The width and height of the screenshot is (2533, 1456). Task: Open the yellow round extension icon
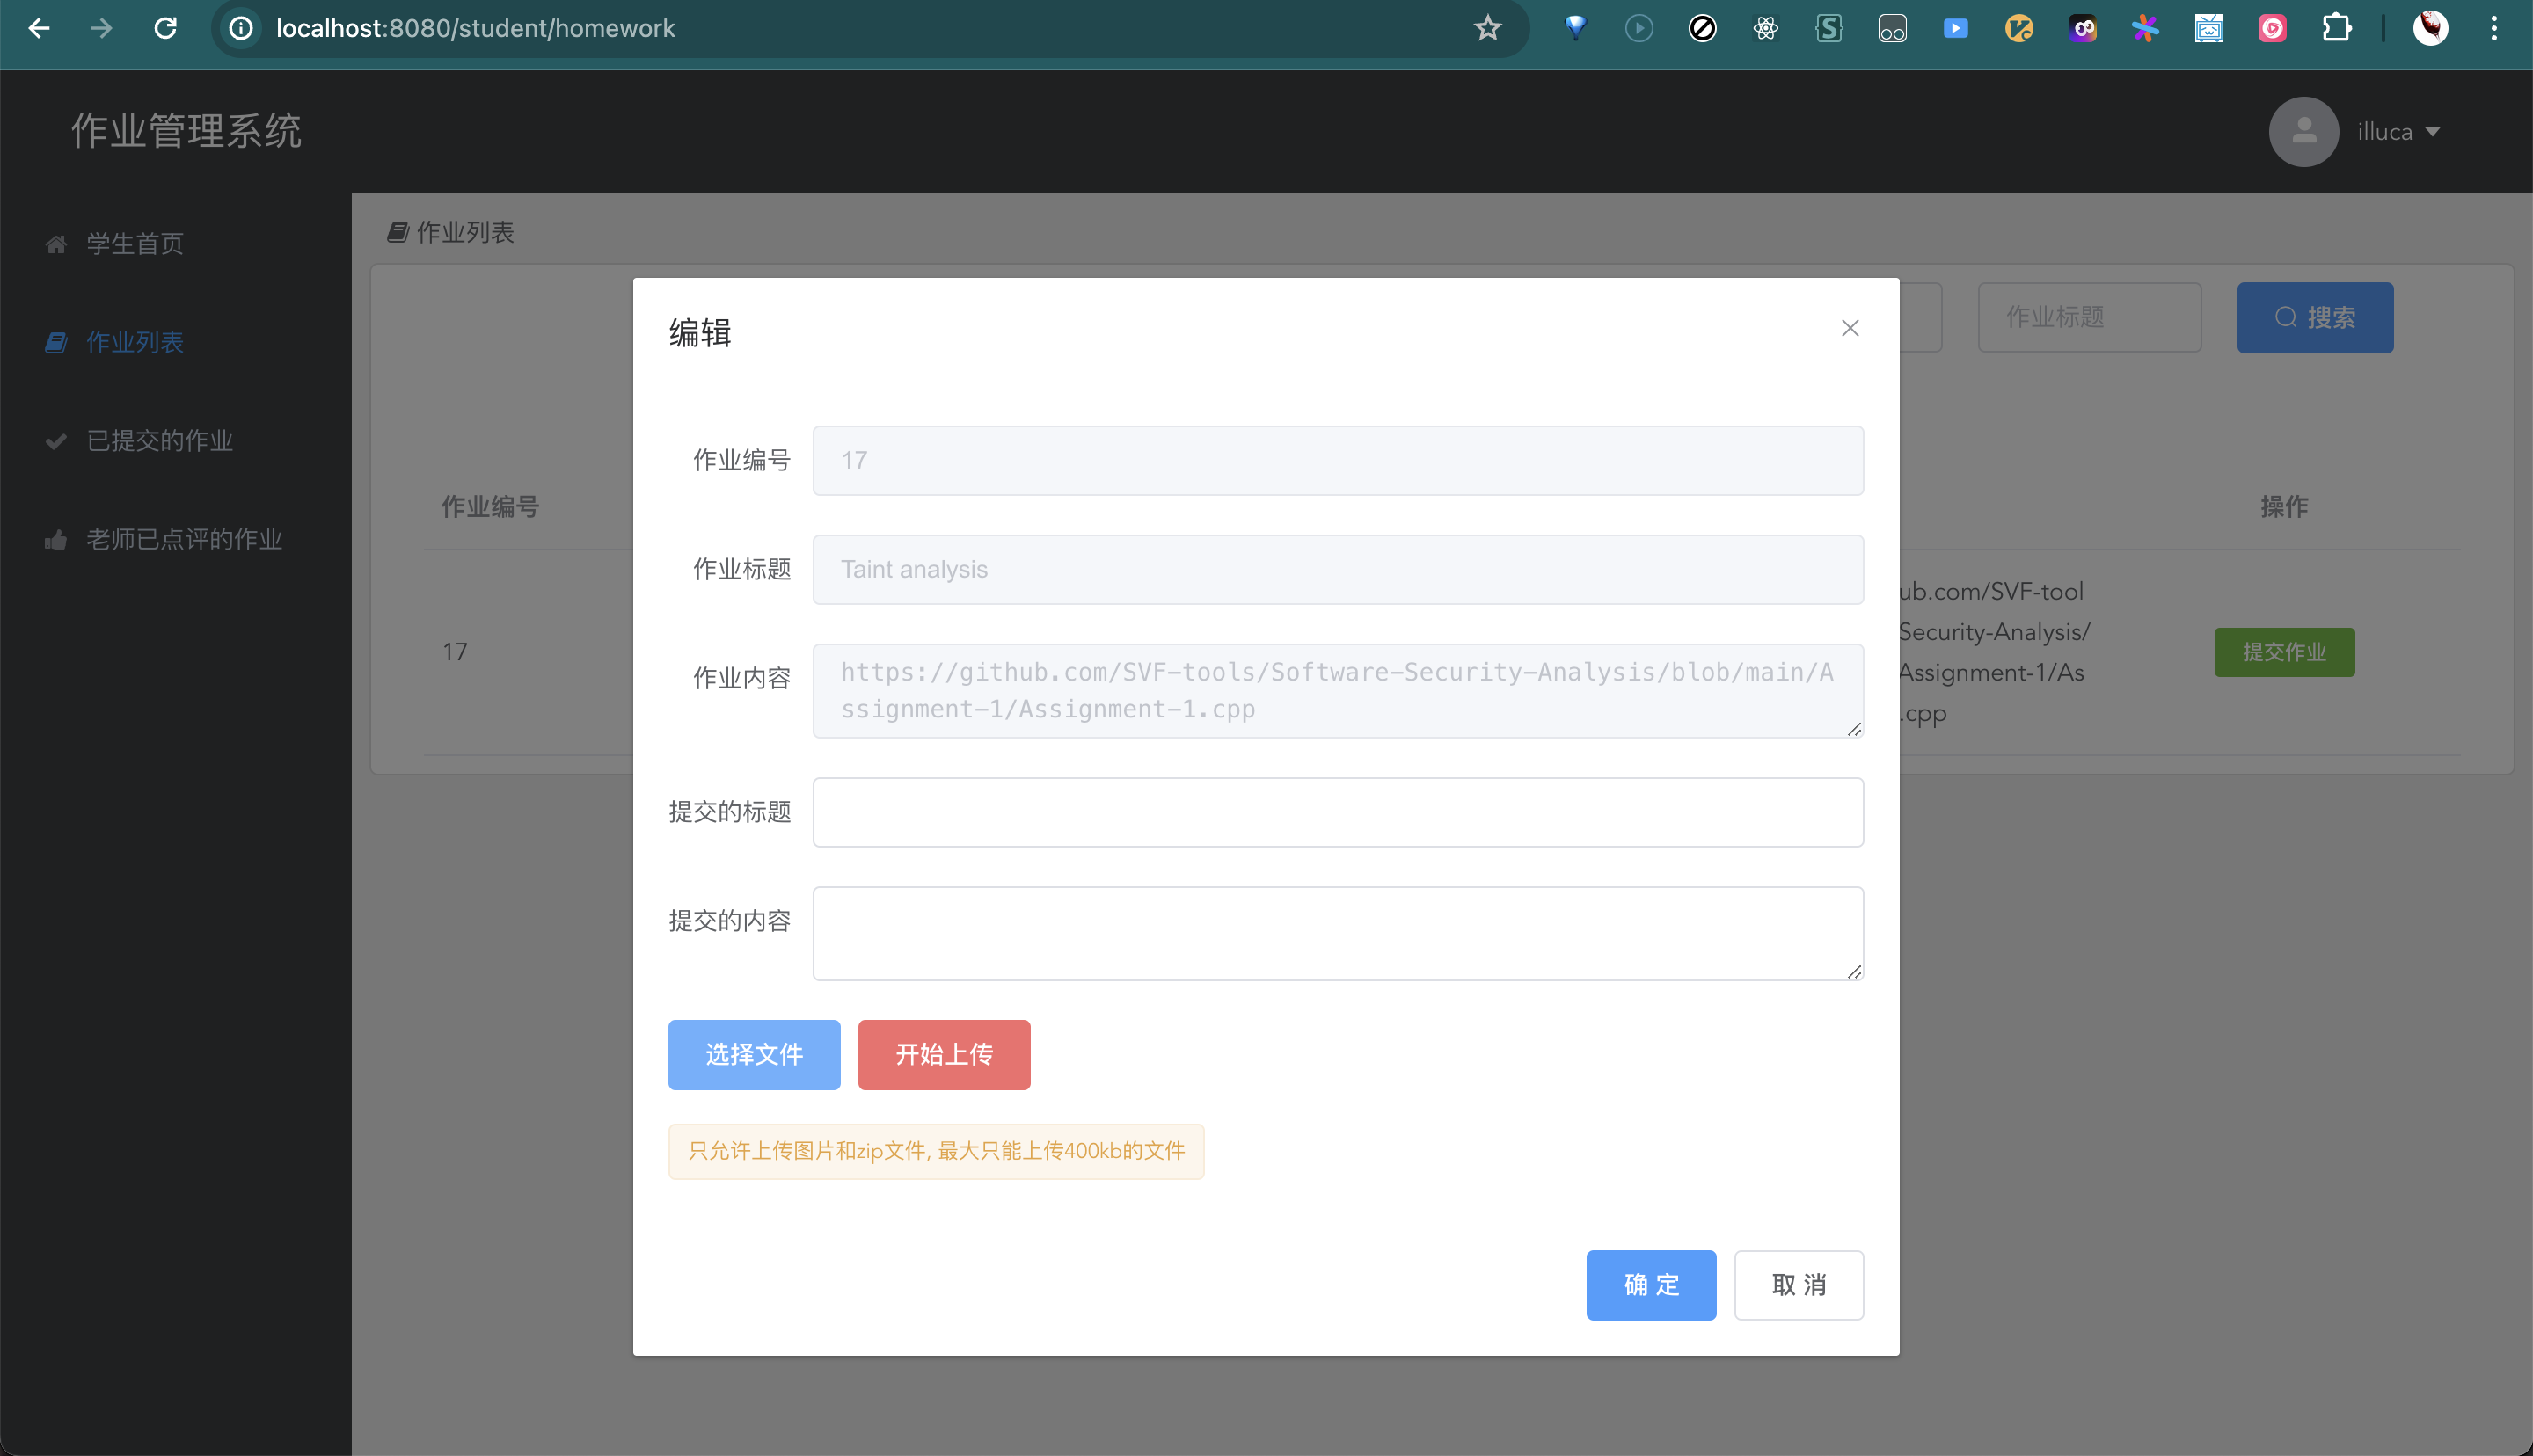click(2019, 28)
